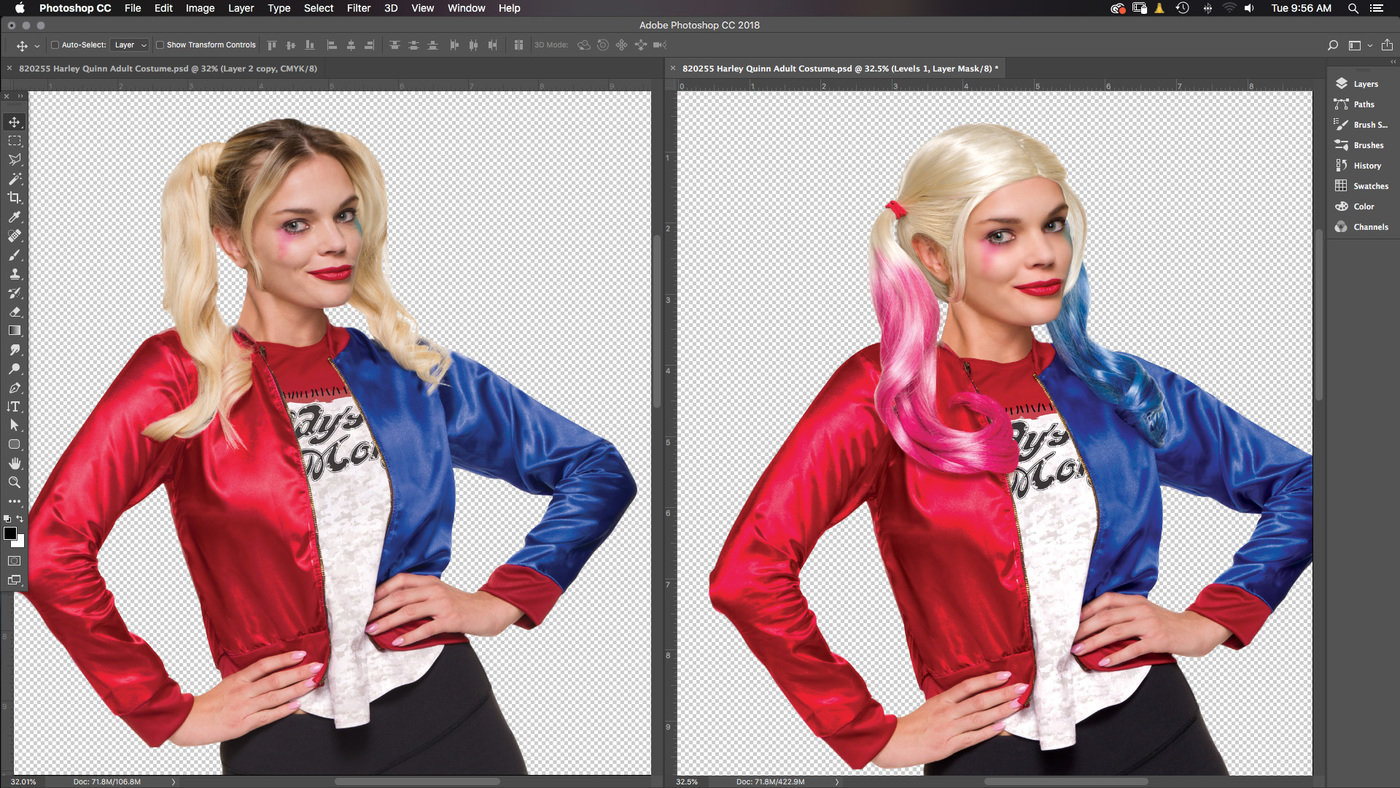Select the Crop tool
Image resolution: width=1400 pixels, height=788 pixels.
14,198
